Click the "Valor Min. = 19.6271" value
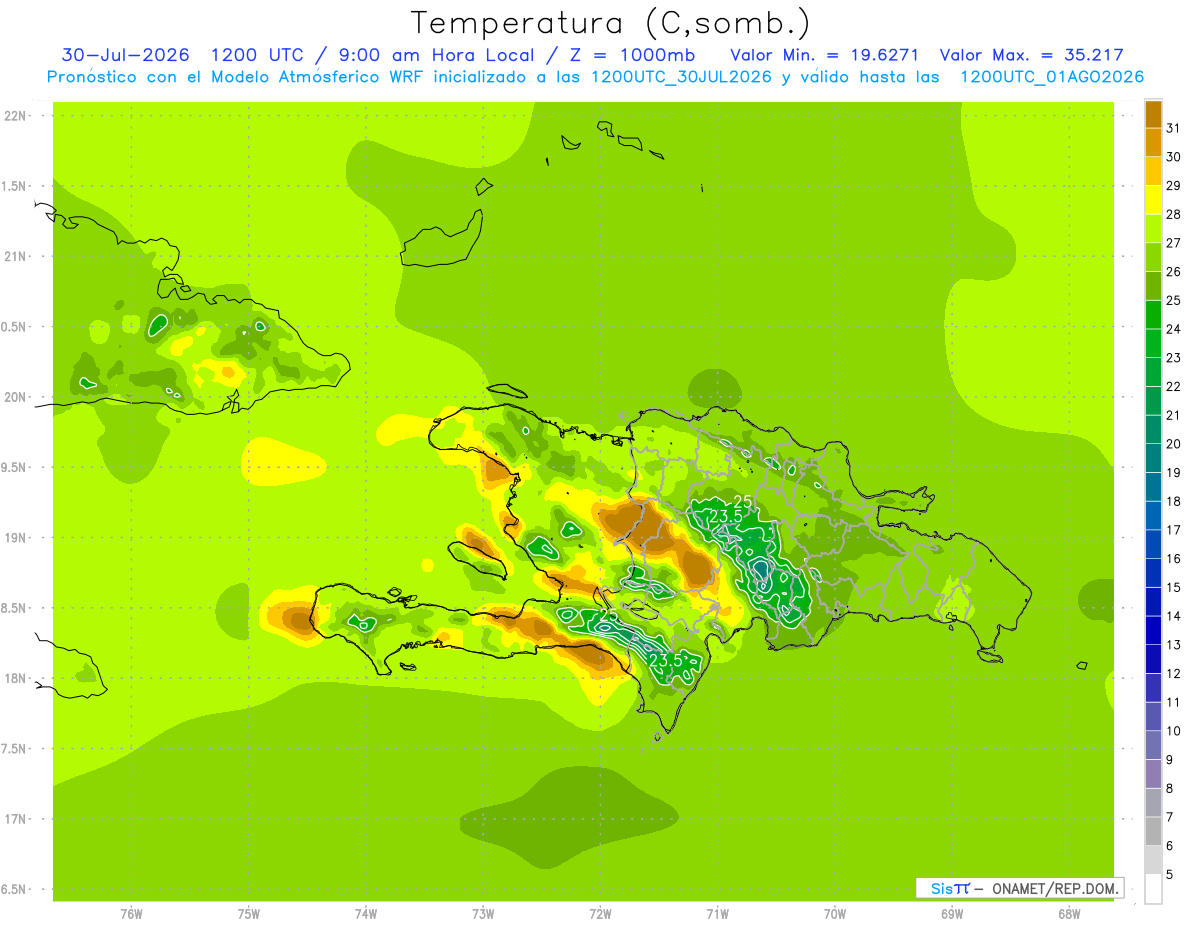The image size is (1200, 927). 825,55
